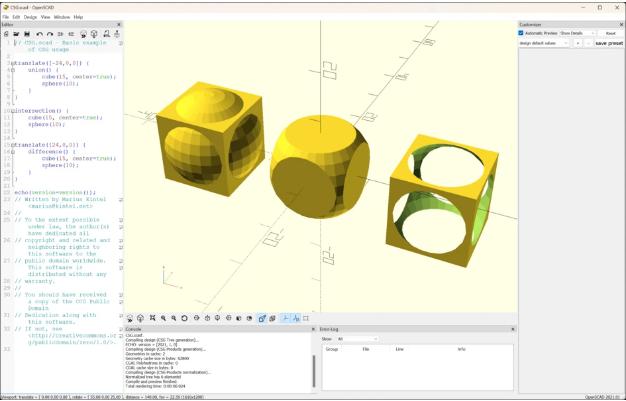Open the Help menu
Image resolution: width=626 pixels, height=401 pixels.
78,17
